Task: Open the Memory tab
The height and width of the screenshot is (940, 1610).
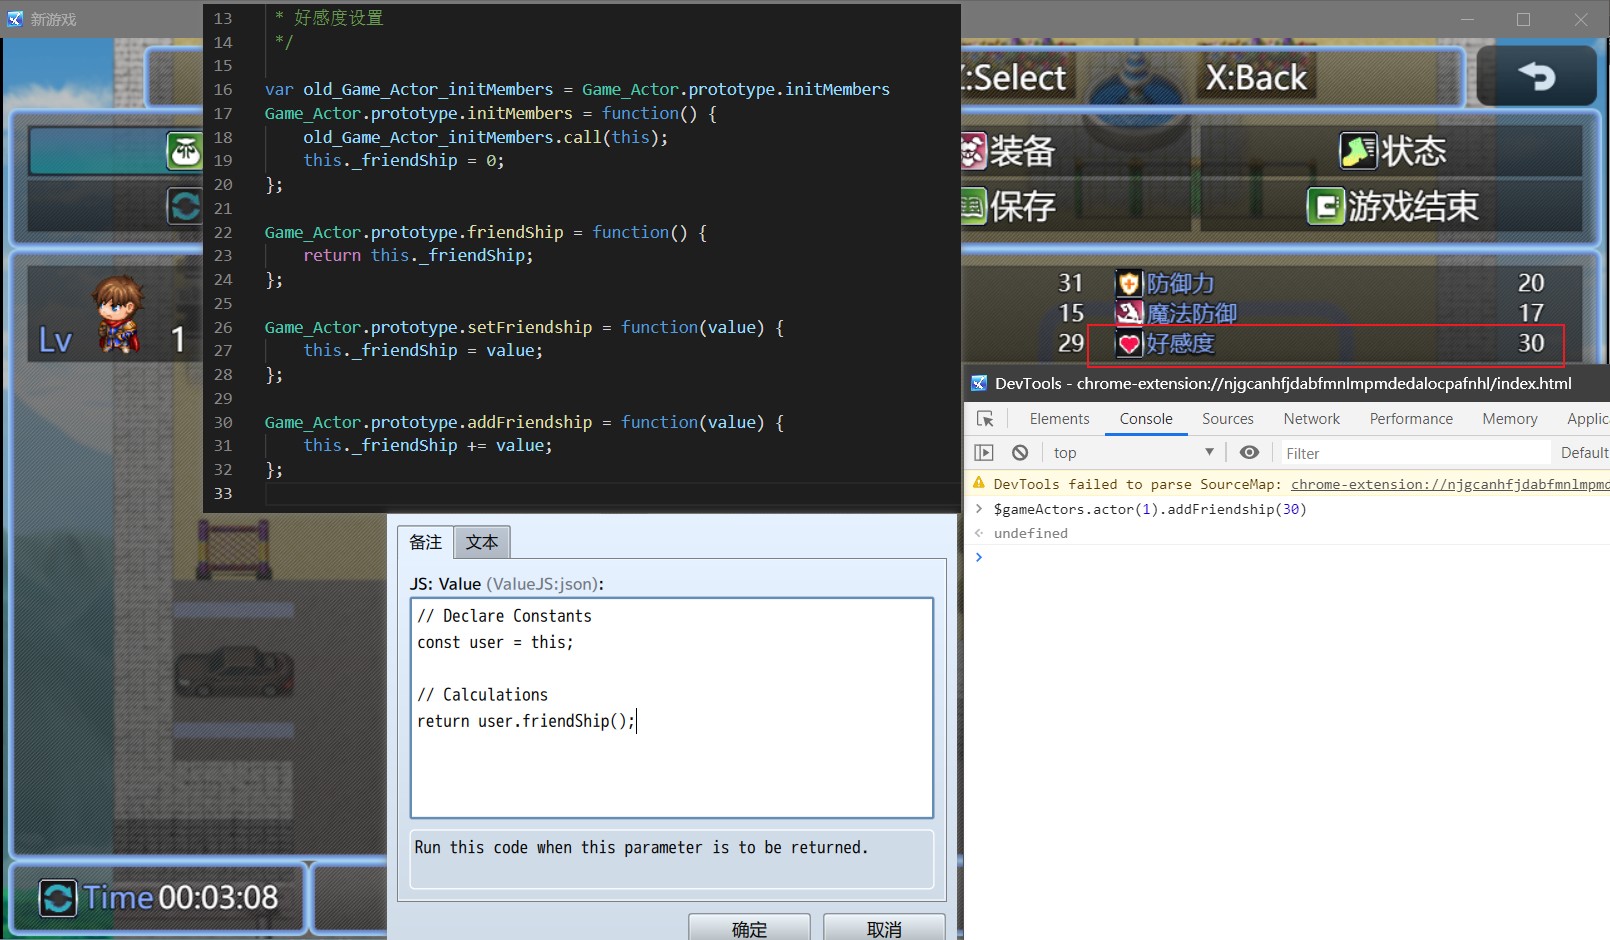Action: (x=1509, y=419)
